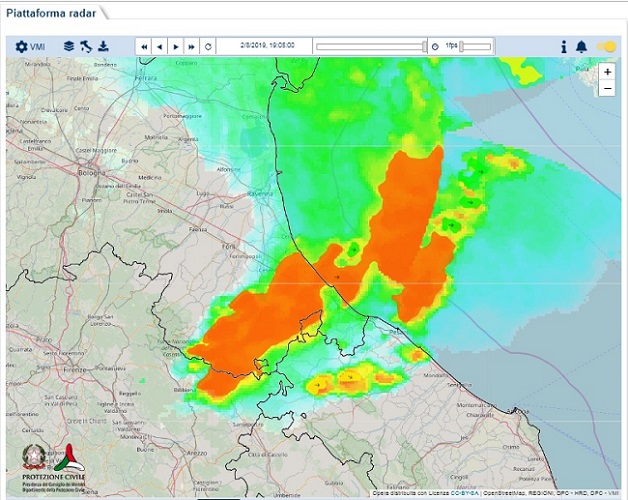The width and height of the screenshot is (628, 500).
Task: Skip to the latest radar frame
Action: [x=192, y=46]
